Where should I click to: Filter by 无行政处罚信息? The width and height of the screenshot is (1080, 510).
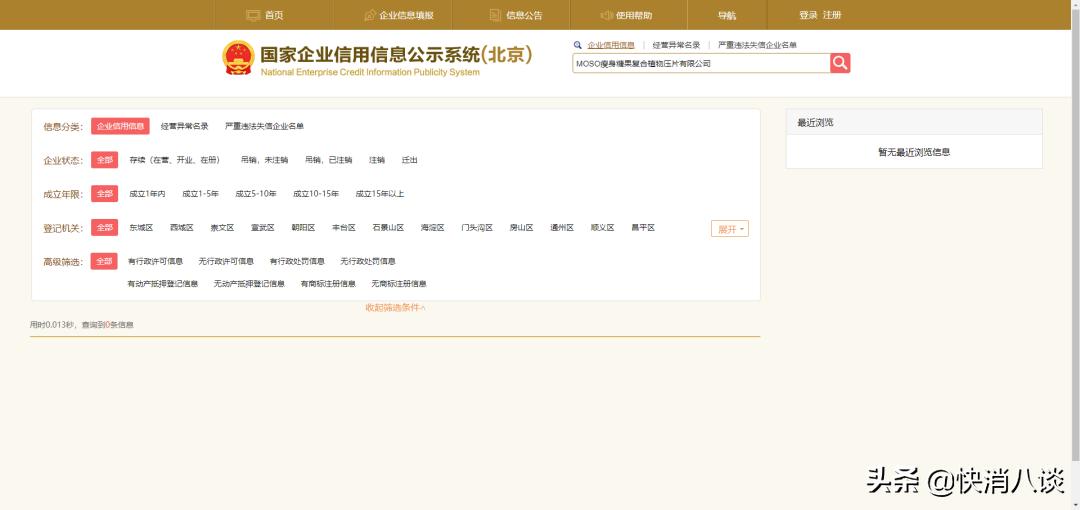[368, 261]
